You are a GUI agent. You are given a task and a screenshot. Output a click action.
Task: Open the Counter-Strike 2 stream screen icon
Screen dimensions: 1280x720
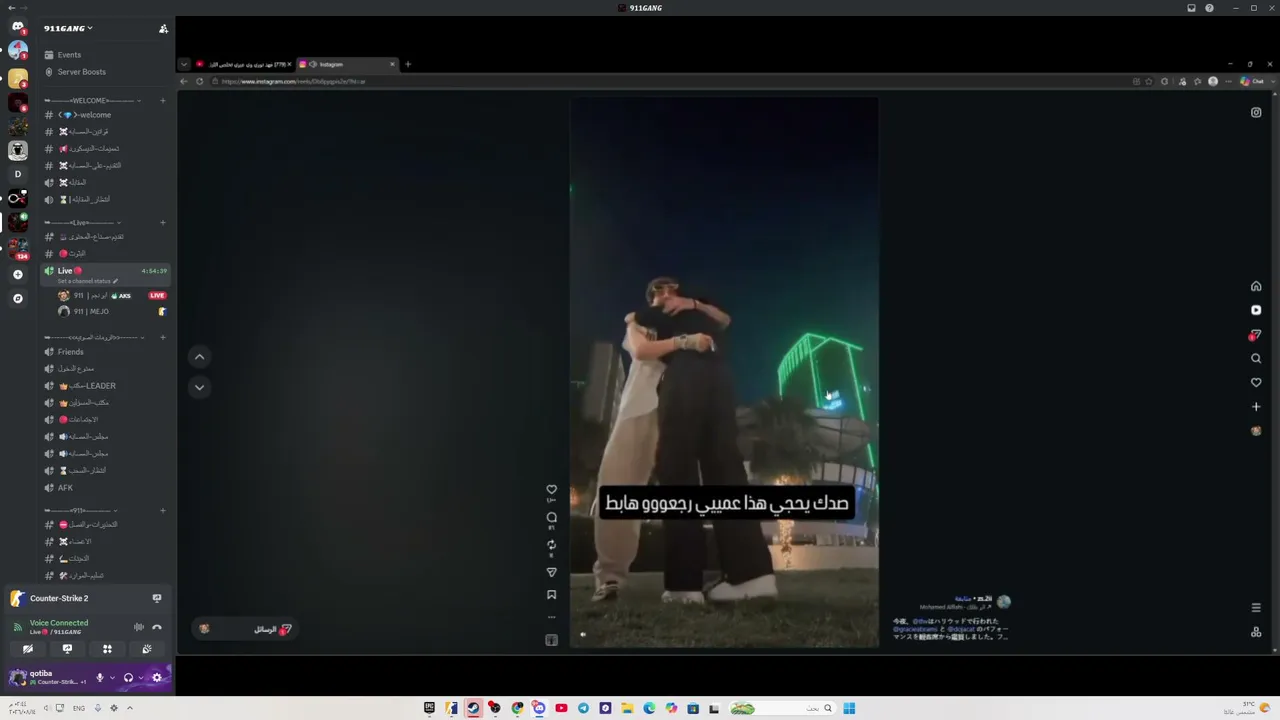pos(157,598)
